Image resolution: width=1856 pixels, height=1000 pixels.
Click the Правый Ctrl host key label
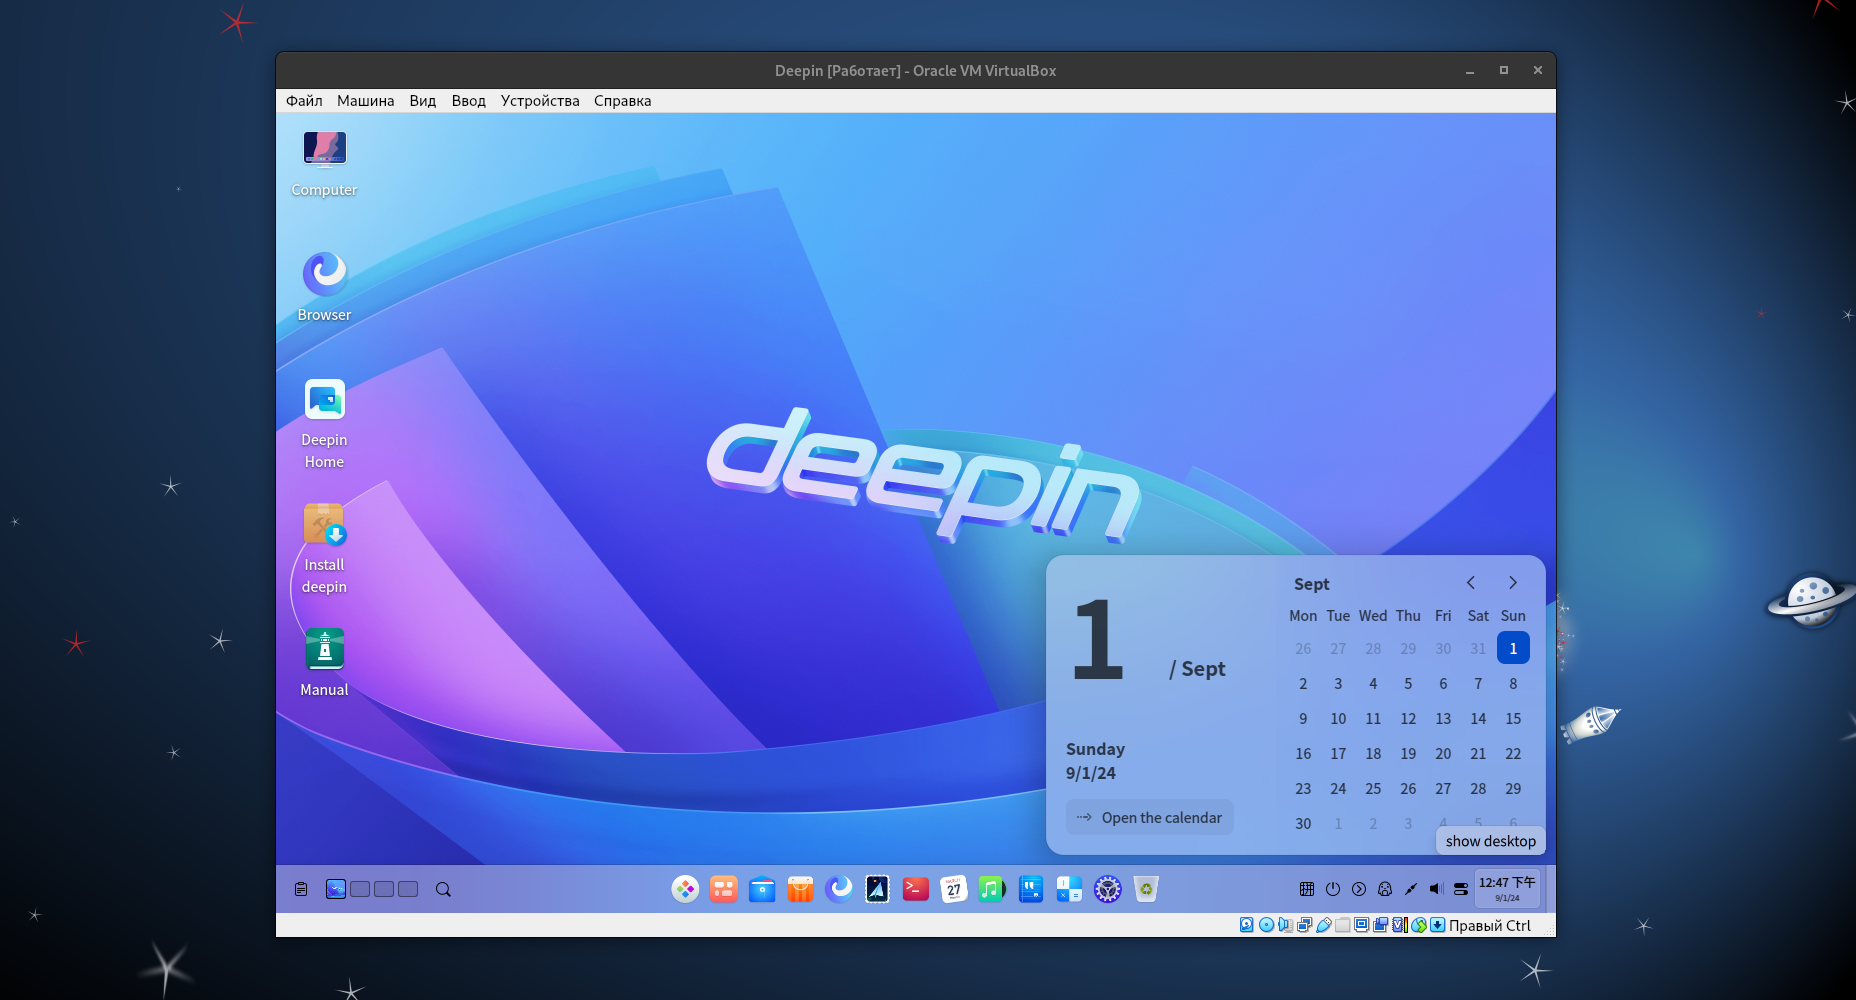point(1490,925)
